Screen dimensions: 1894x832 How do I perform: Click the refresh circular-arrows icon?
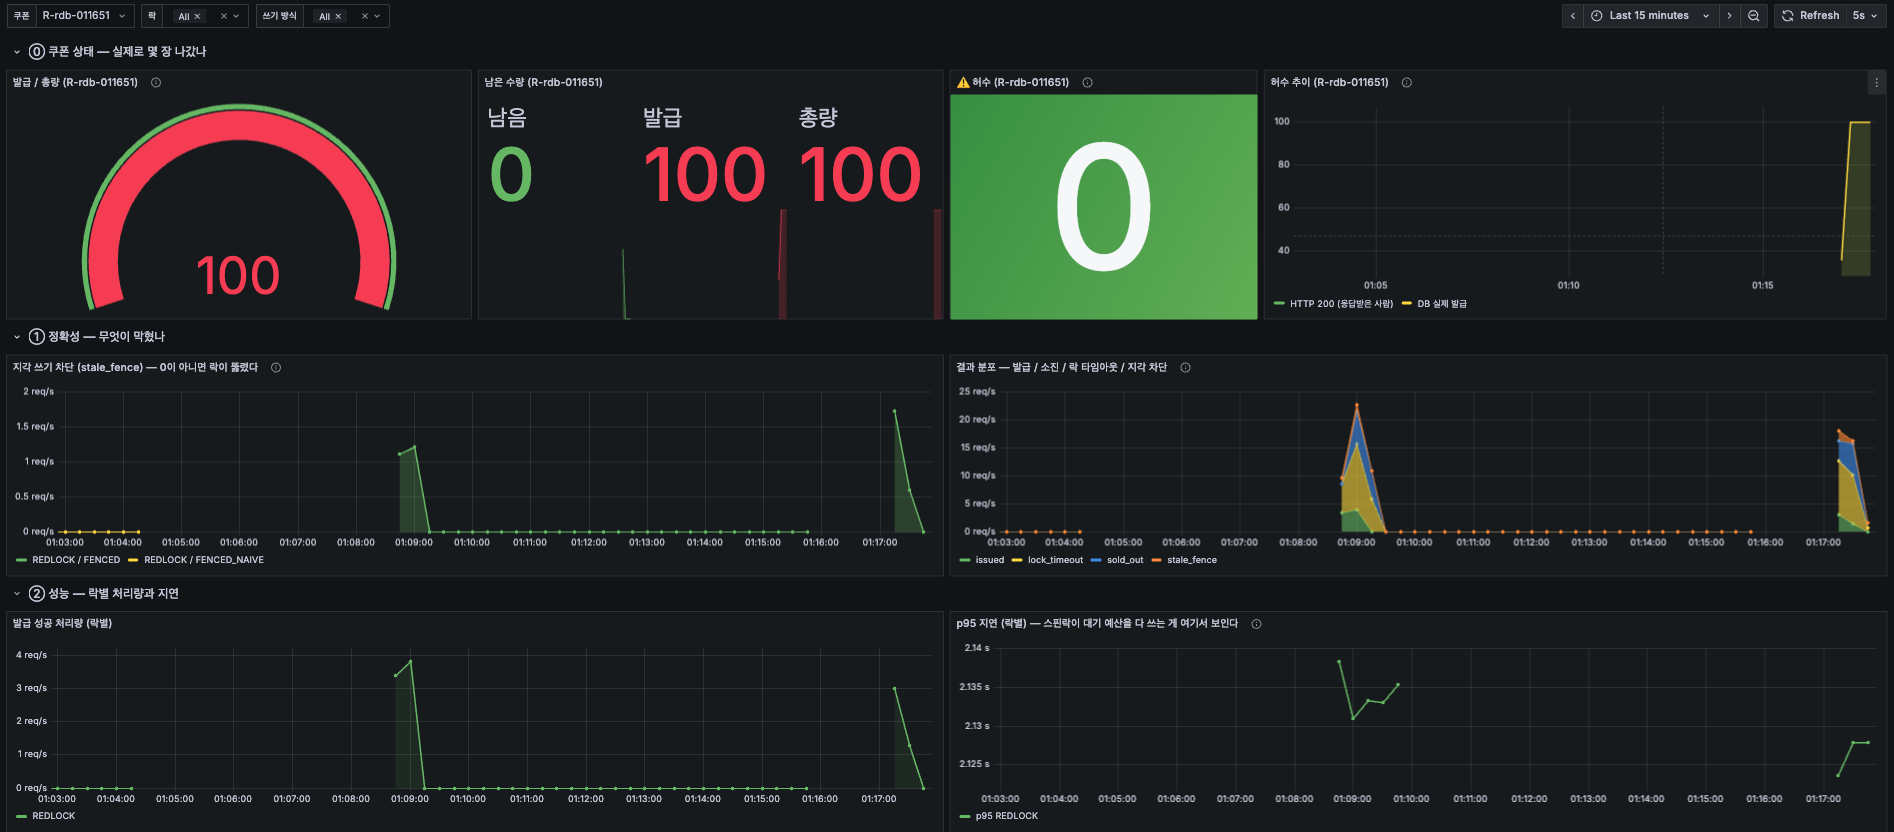click(1788, 16)
